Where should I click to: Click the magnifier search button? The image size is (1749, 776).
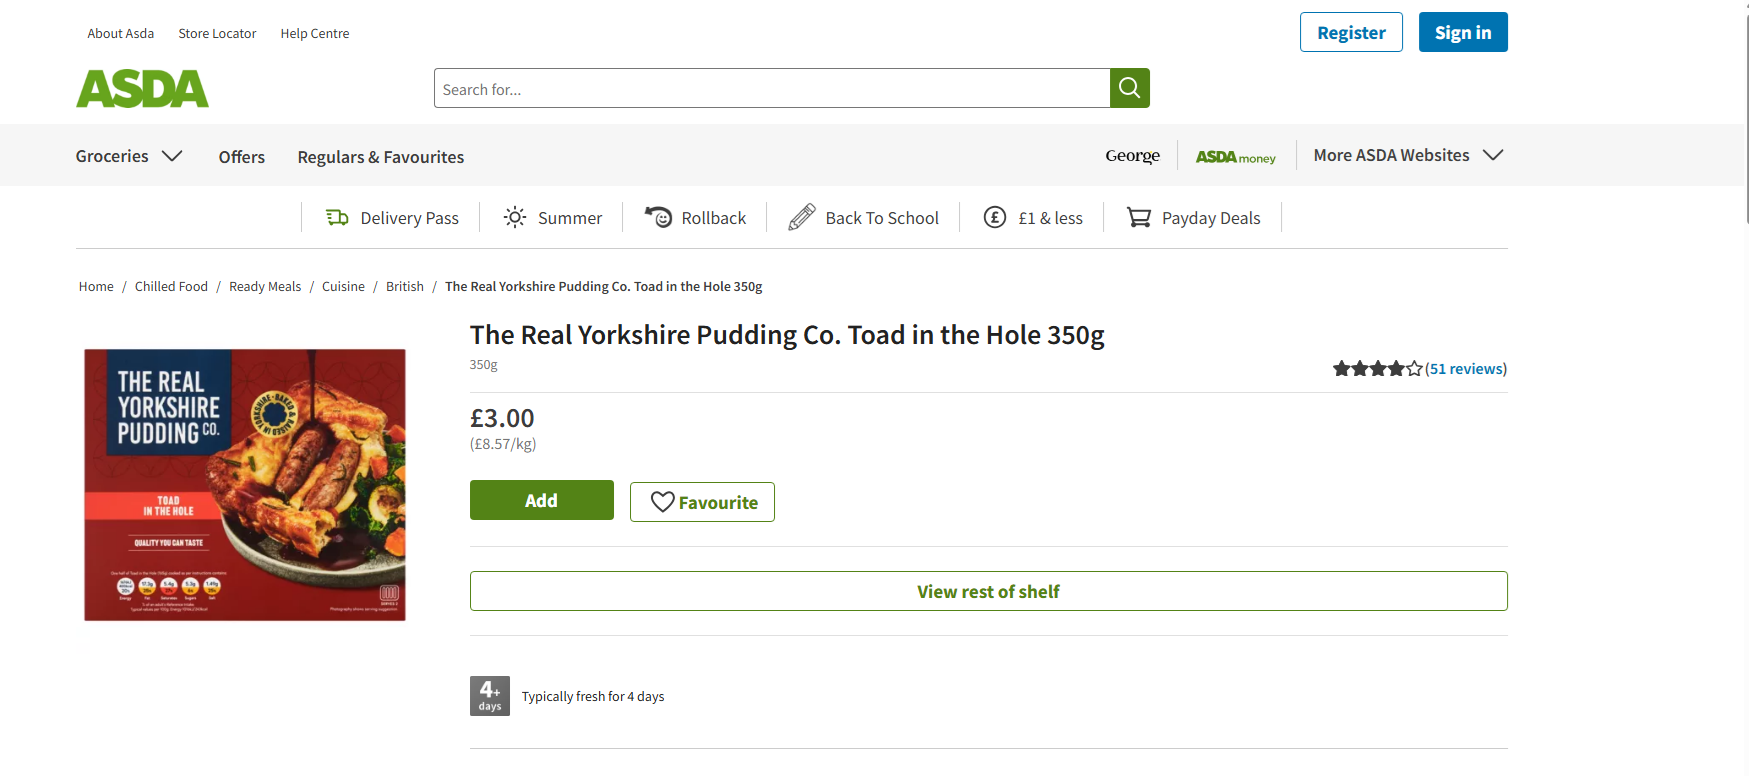tap(1129, 88)
